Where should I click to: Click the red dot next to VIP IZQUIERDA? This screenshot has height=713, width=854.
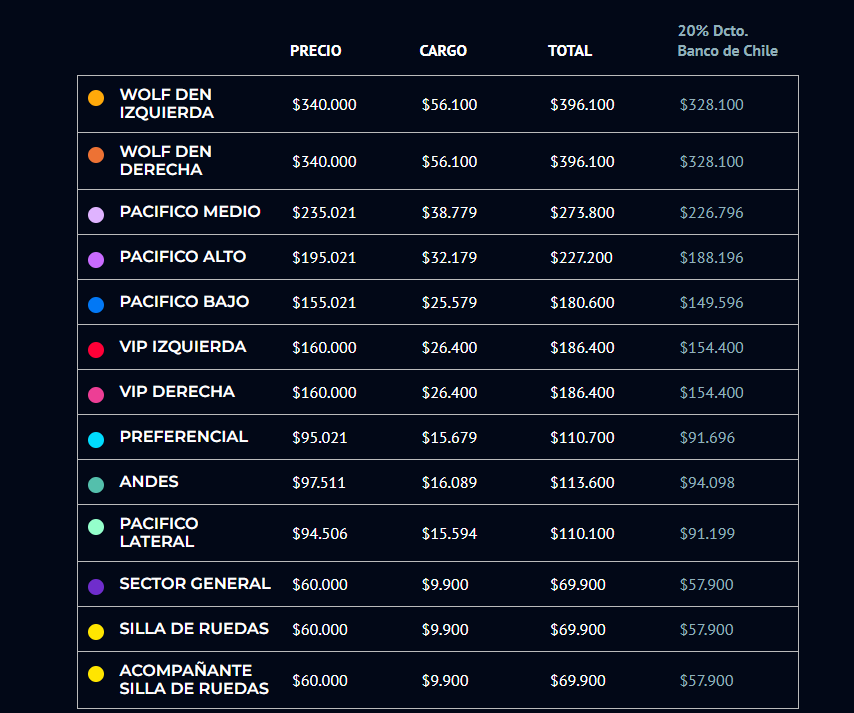[x=96, y=350]
